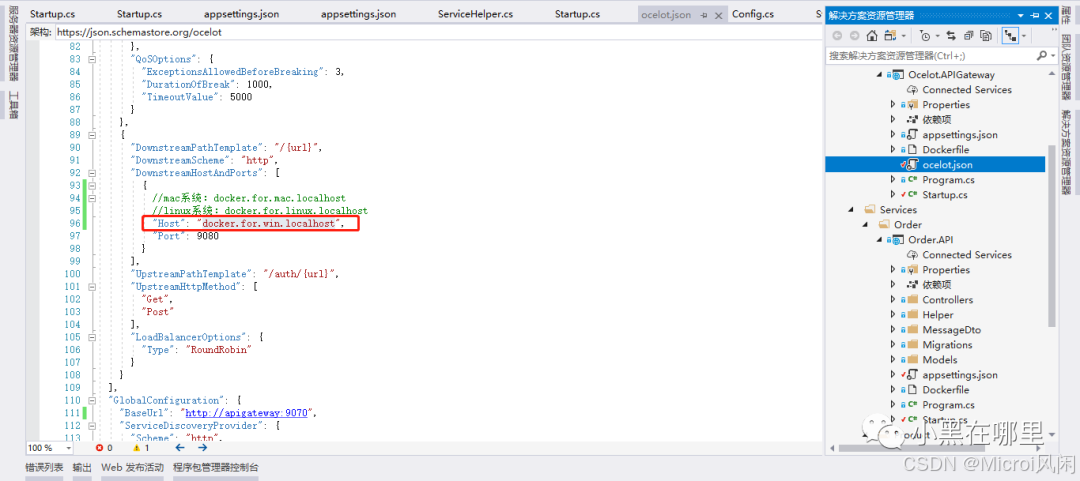Close the ocelot.json editor tab

pos(718,14)
